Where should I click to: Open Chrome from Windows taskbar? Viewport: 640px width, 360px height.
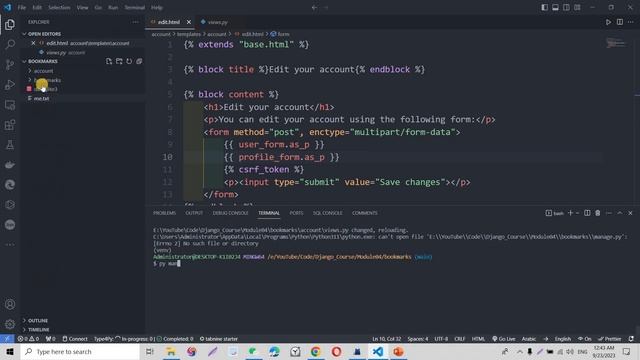coord(316,351)
